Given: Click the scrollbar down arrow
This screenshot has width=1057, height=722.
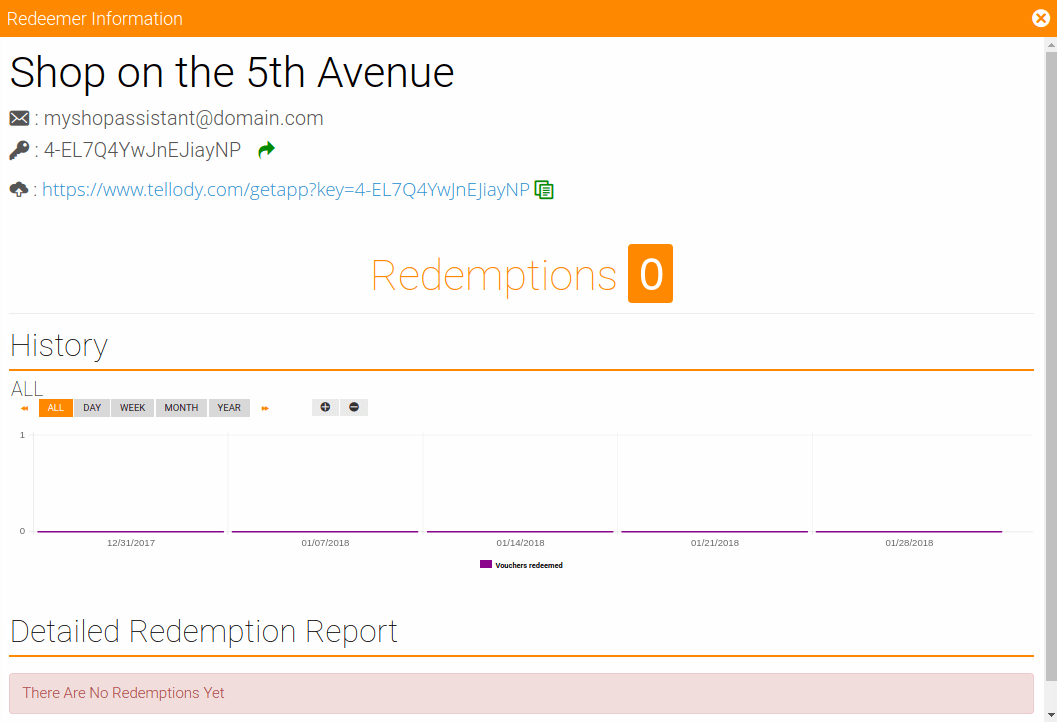Looking at the screenshot, I should (x=1051, y=715).
